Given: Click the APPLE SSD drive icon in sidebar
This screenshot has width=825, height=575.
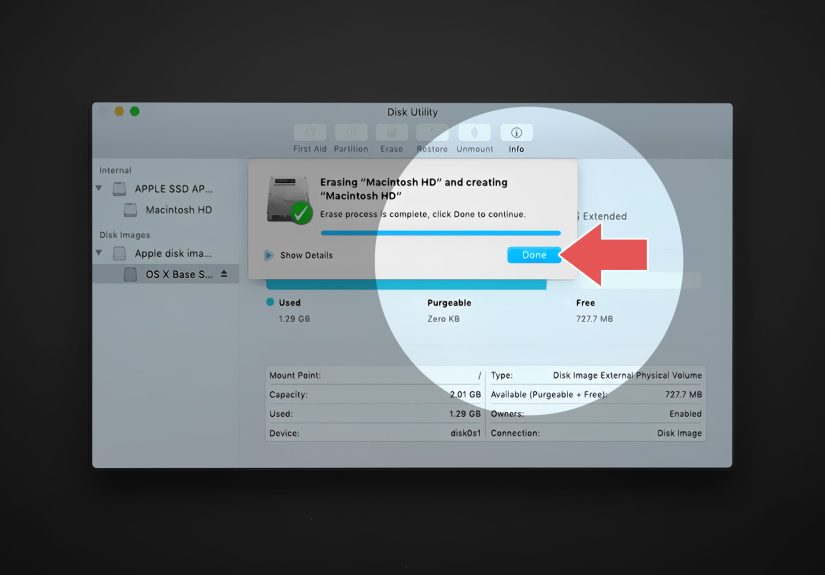Looking at the screenshot, I should click(119, 189).
